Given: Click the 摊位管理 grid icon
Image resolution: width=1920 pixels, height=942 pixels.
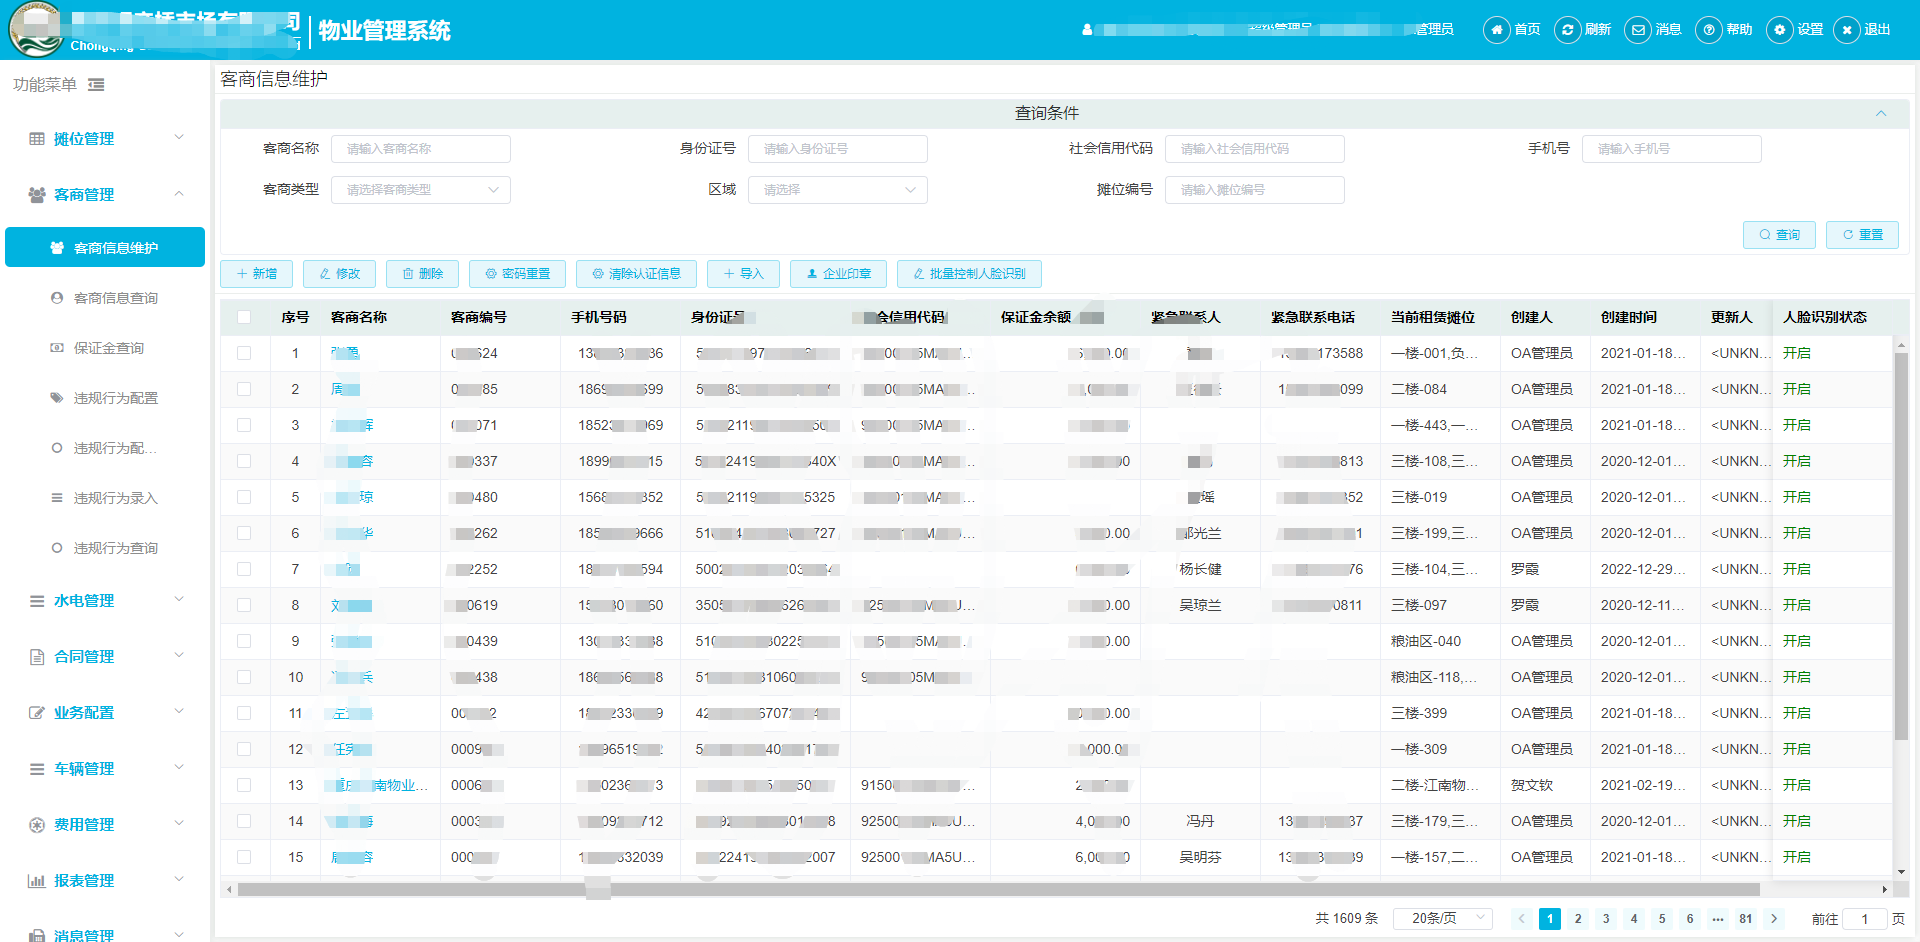Looking at the screenshot, I should (x=37, y=138).
